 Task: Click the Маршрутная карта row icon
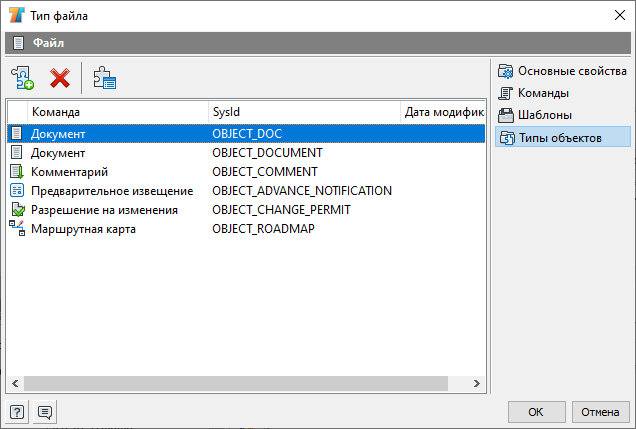tap(17, 229)
